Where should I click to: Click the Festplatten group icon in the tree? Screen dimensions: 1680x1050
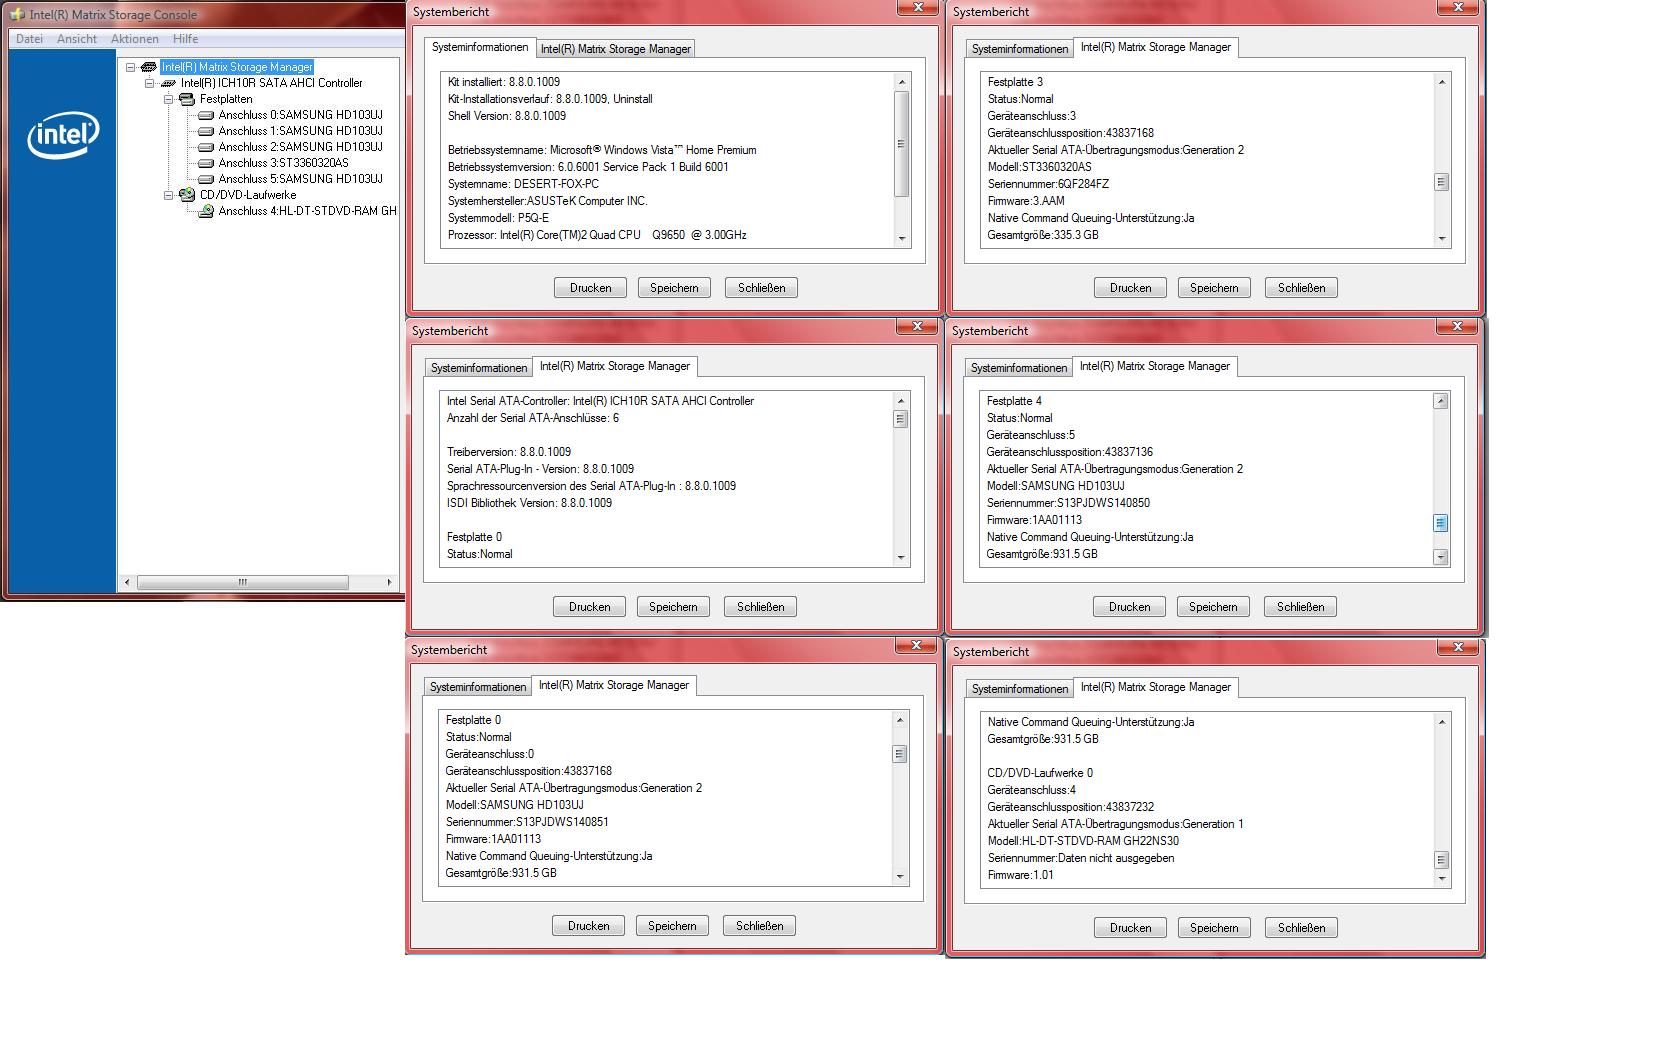187,99
